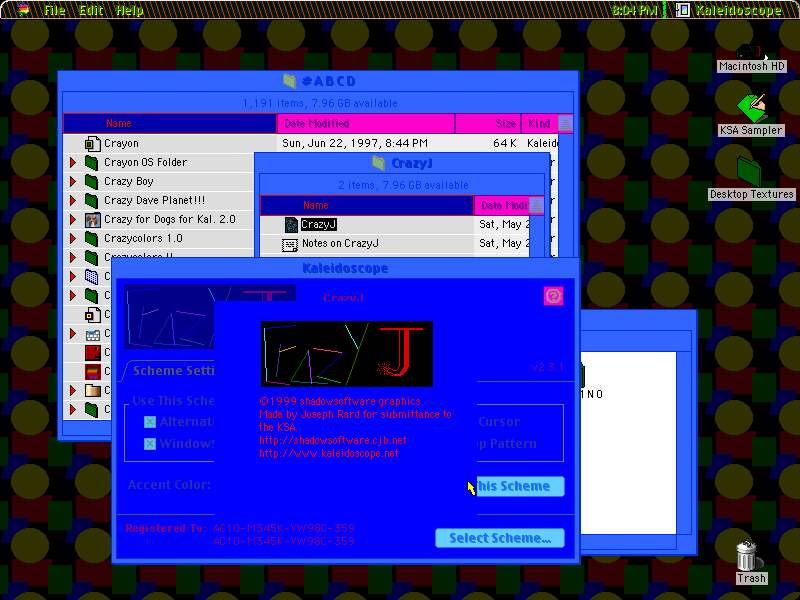Toggle the Window... checkbox in Kaleidoscope

point(149,443)
